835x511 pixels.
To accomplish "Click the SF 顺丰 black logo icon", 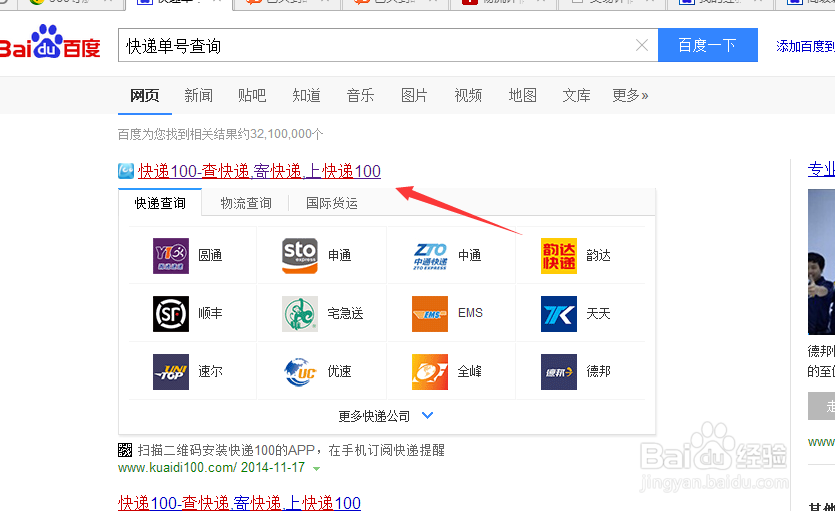I will coord(170,314).
